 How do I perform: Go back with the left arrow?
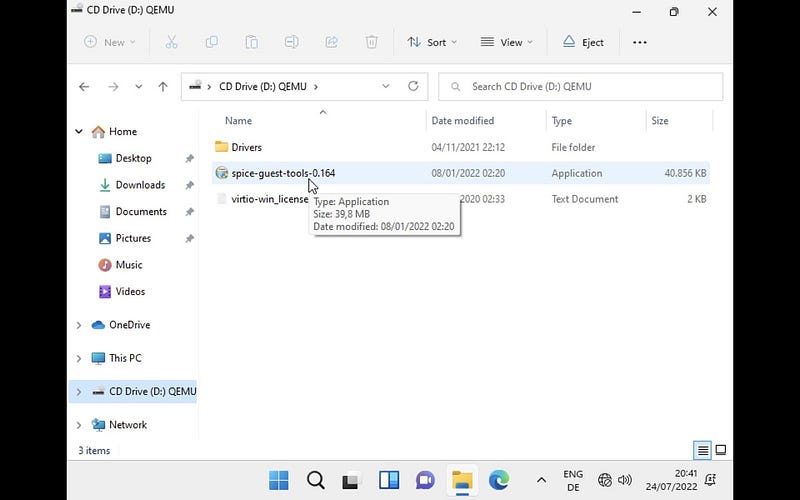pos(84,87)
